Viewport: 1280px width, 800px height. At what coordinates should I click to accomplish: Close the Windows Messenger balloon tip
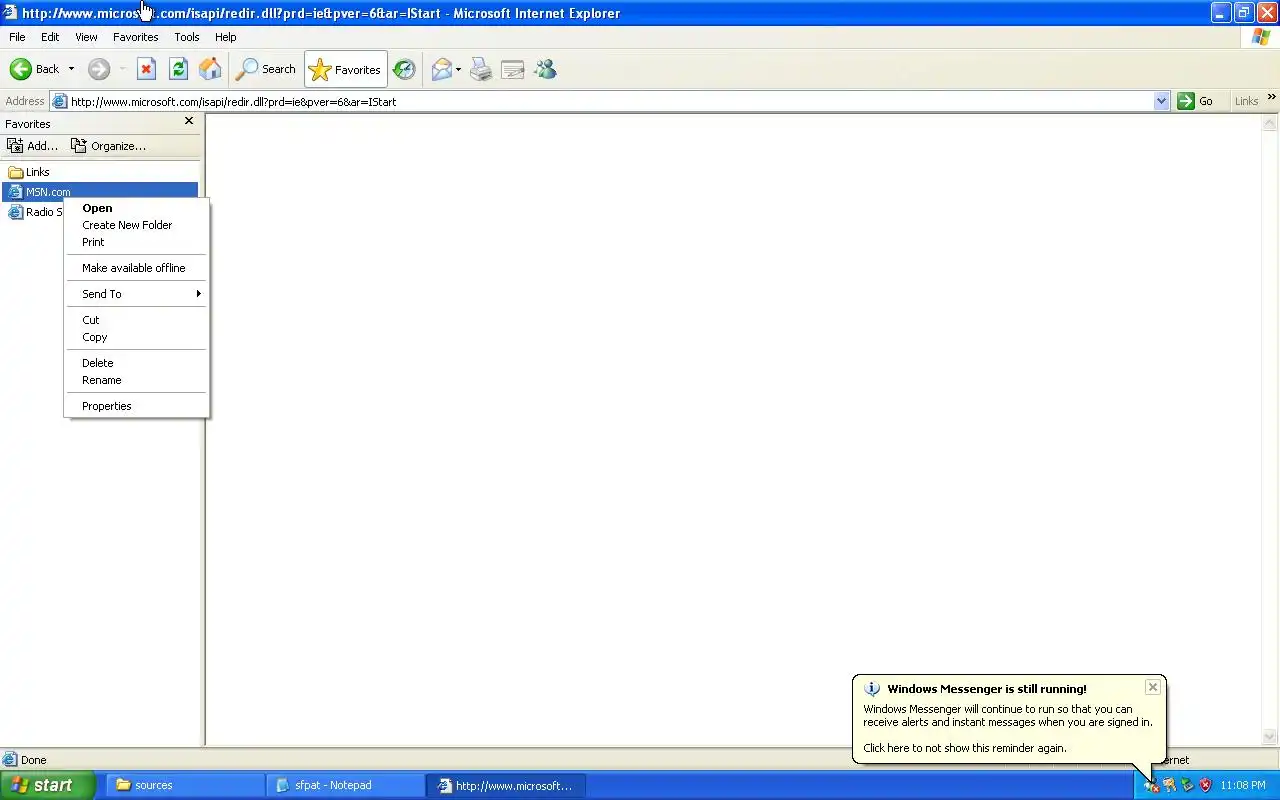point(1153,687)
